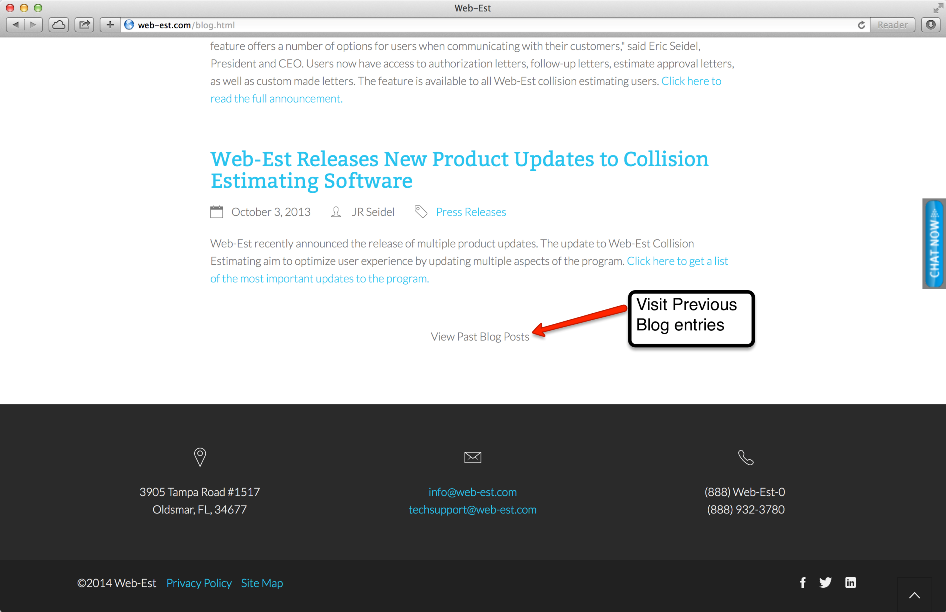
Task: Open the Share button in the toolbar
Action: coord(84,25)
